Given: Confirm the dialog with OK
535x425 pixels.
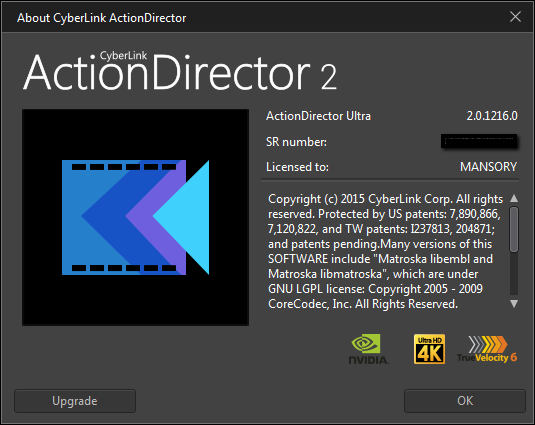Looking at the screenshot, I should click(465, 401).
